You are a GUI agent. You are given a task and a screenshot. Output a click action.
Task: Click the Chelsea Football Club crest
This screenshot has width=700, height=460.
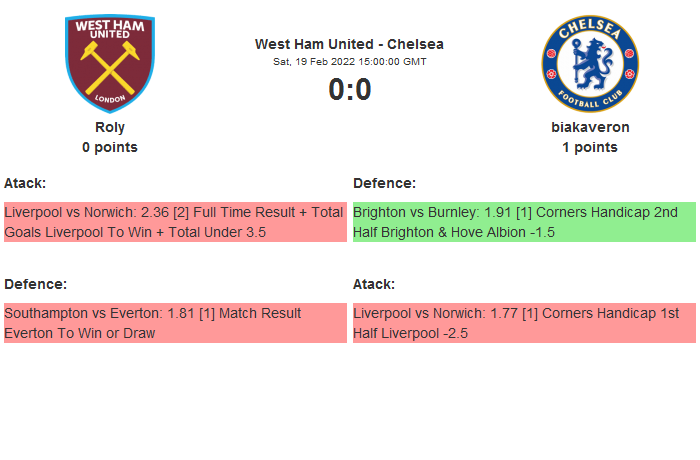[590, 63]
